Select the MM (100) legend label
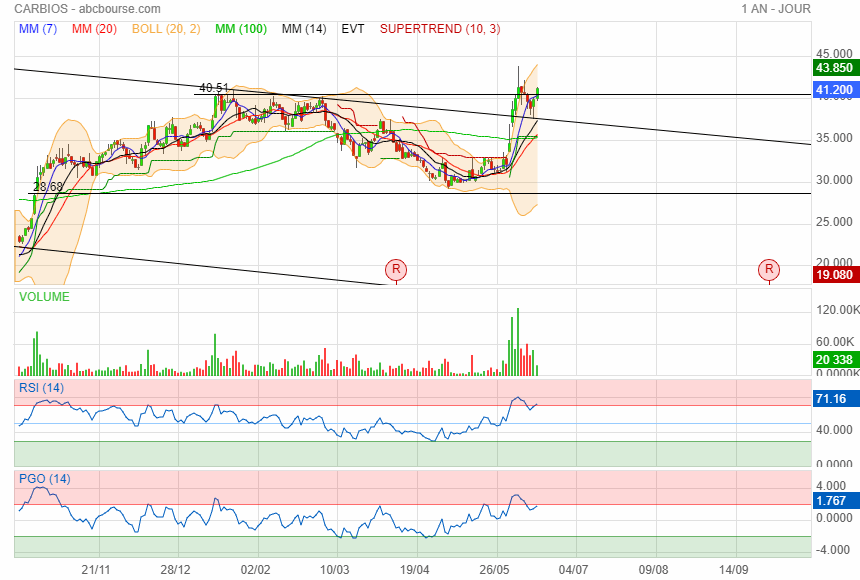Viewport: 860px width, 580px height. [x=241, y=29]
